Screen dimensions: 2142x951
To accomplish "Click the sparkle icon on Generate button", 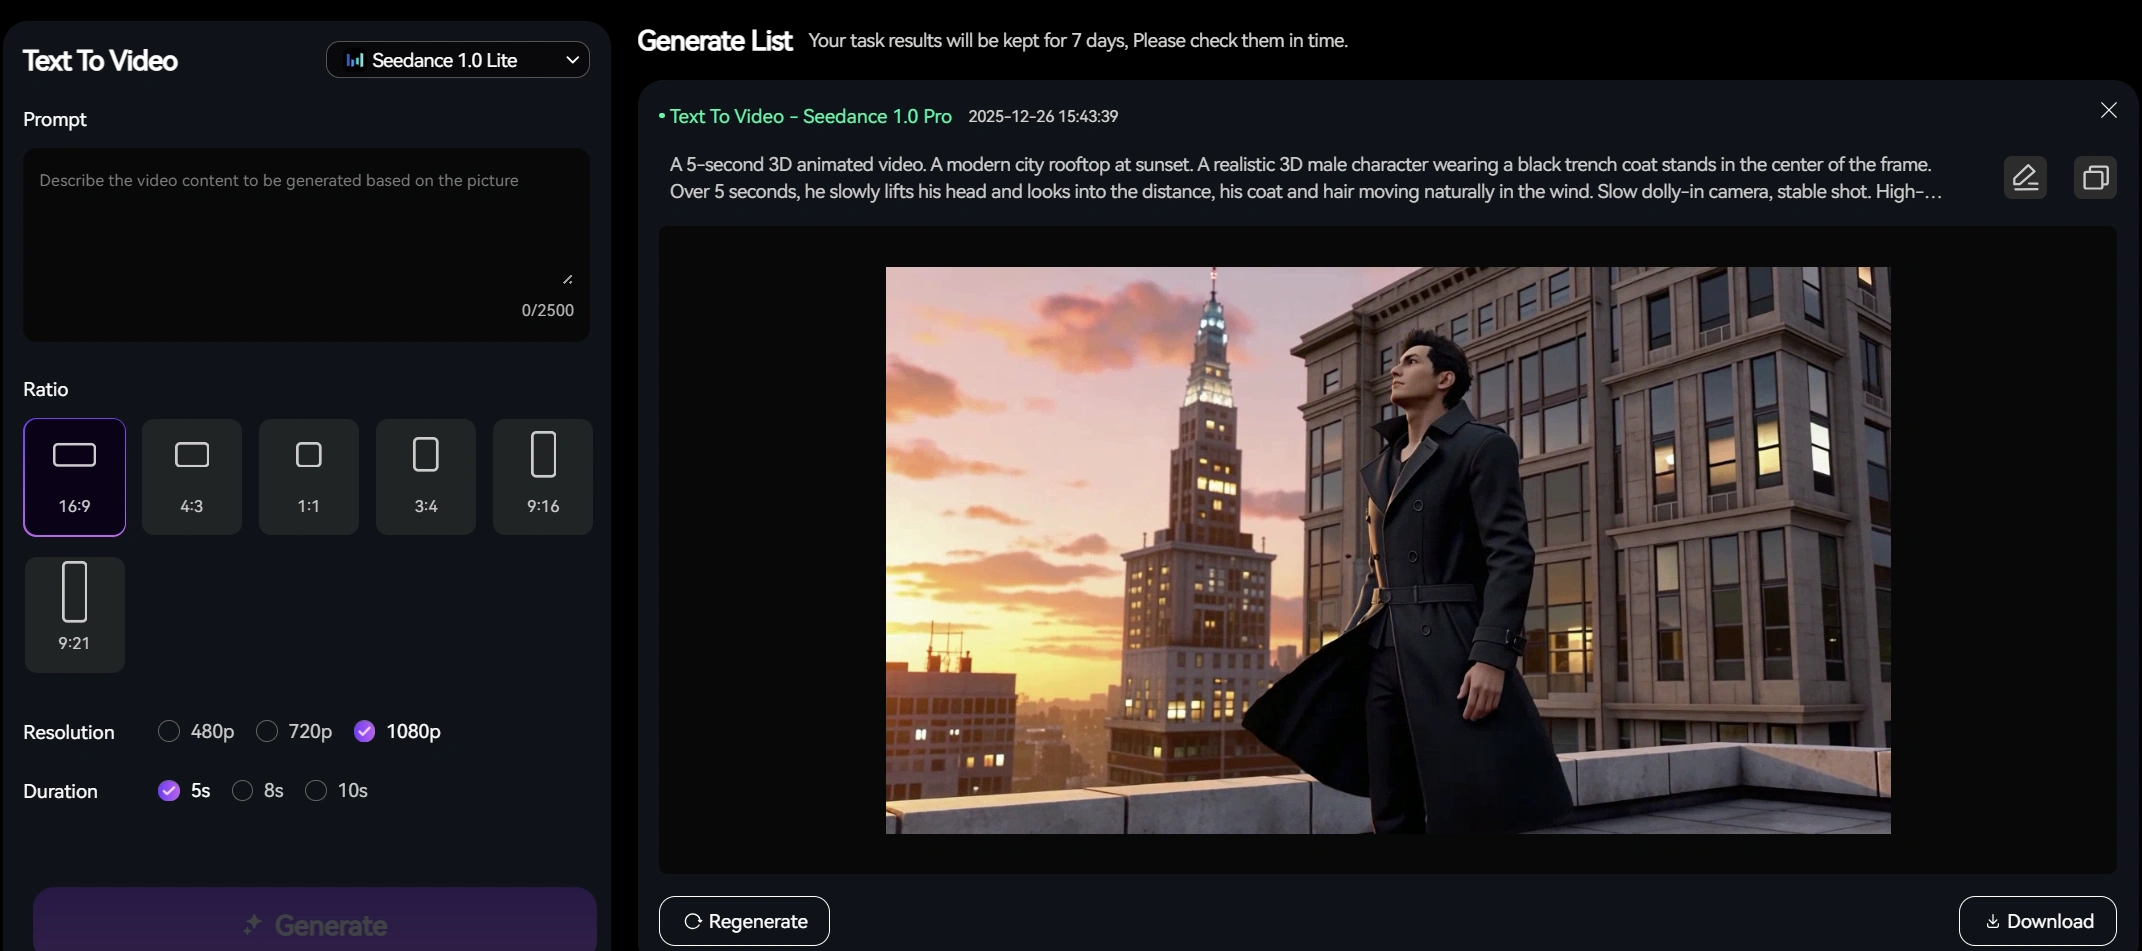I will tap(255, 925).
